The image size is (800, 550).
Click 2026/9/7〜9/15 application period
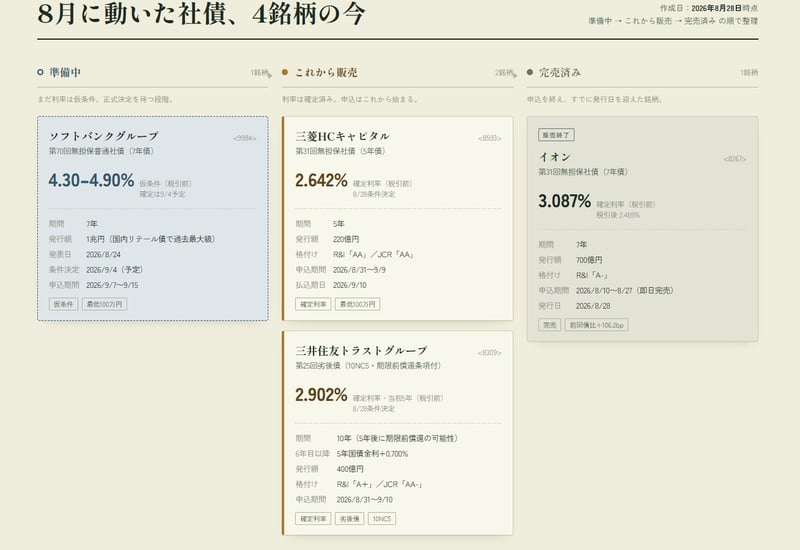112,285
